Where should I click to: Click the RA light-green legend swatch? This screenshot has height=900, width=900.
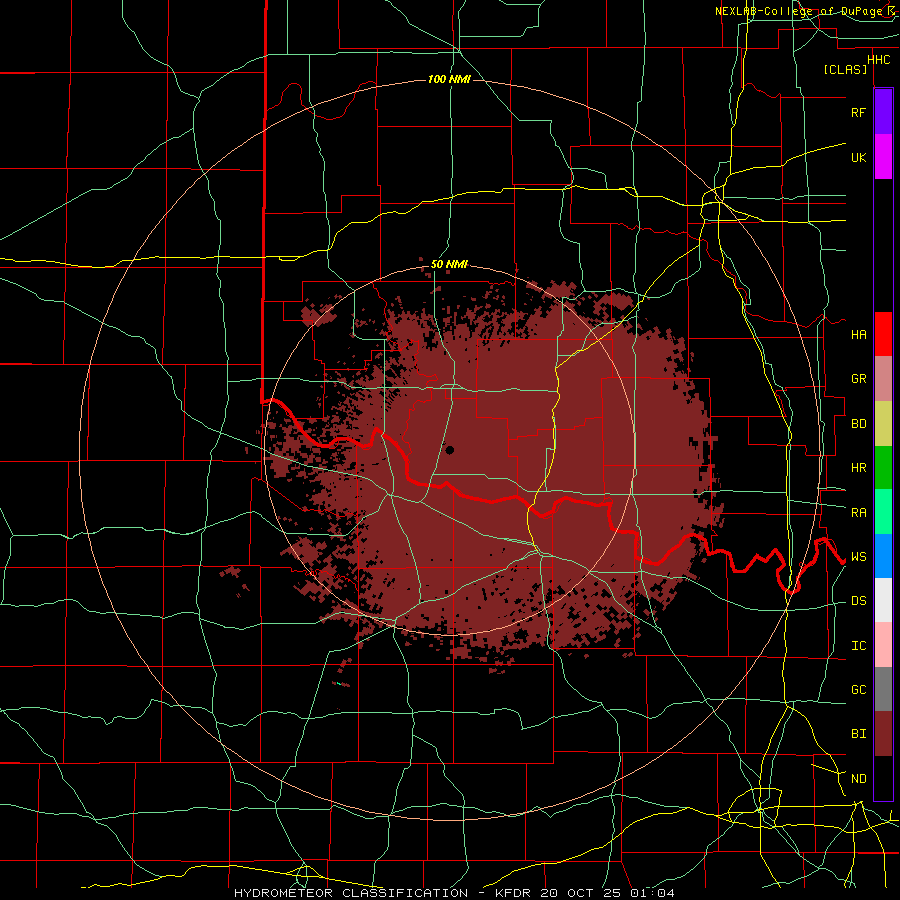click(883, 512)
